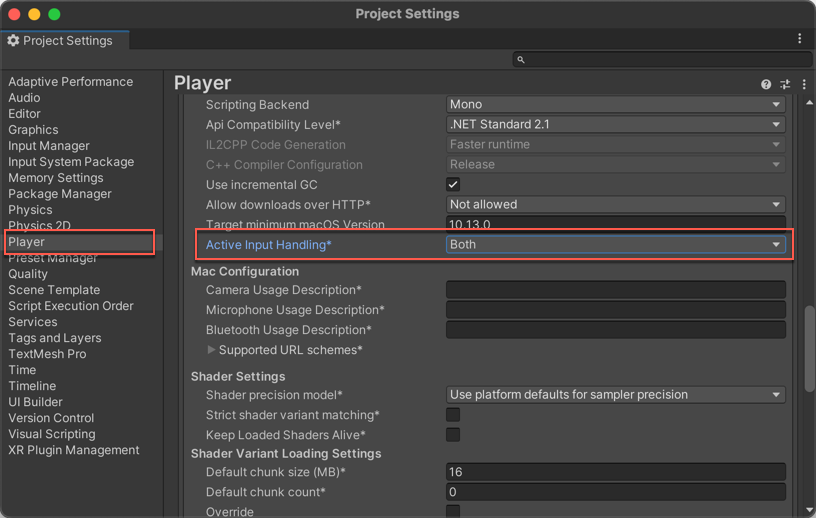Open XR Plugin Management settings
This screenshot has width=816, height=518.
[74, 450]
